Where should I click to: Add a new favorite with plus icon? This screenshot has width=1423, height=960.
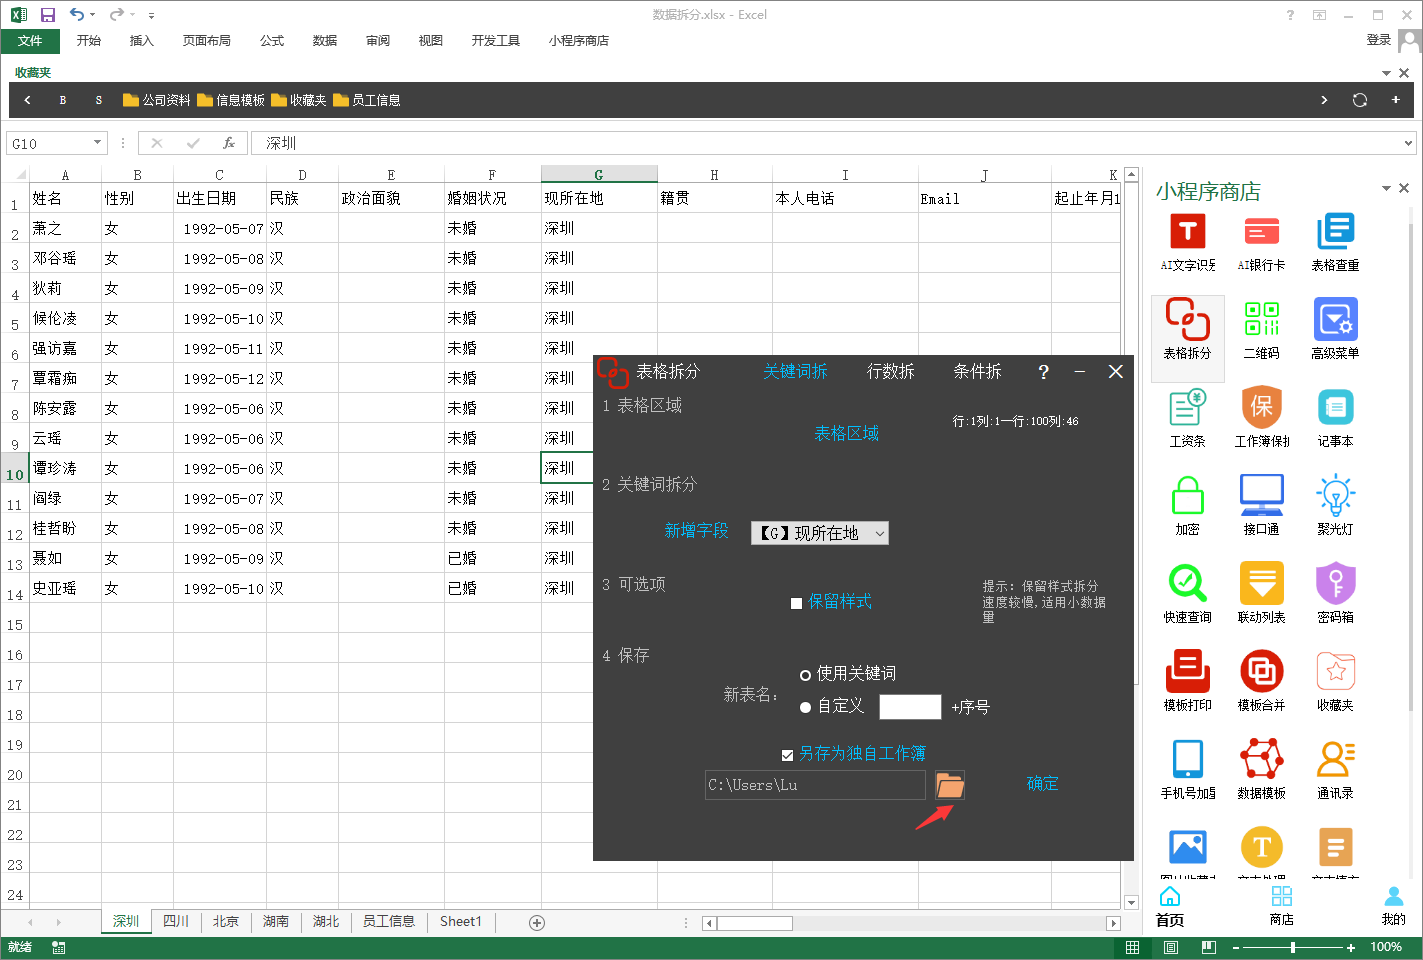point(1395,100)
